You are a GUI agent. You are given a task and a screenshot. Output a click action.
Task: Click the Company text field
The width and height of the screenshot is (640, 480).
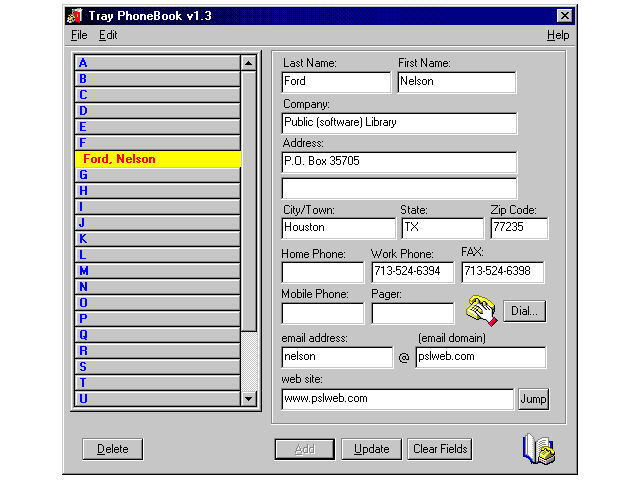pos(399,123)
